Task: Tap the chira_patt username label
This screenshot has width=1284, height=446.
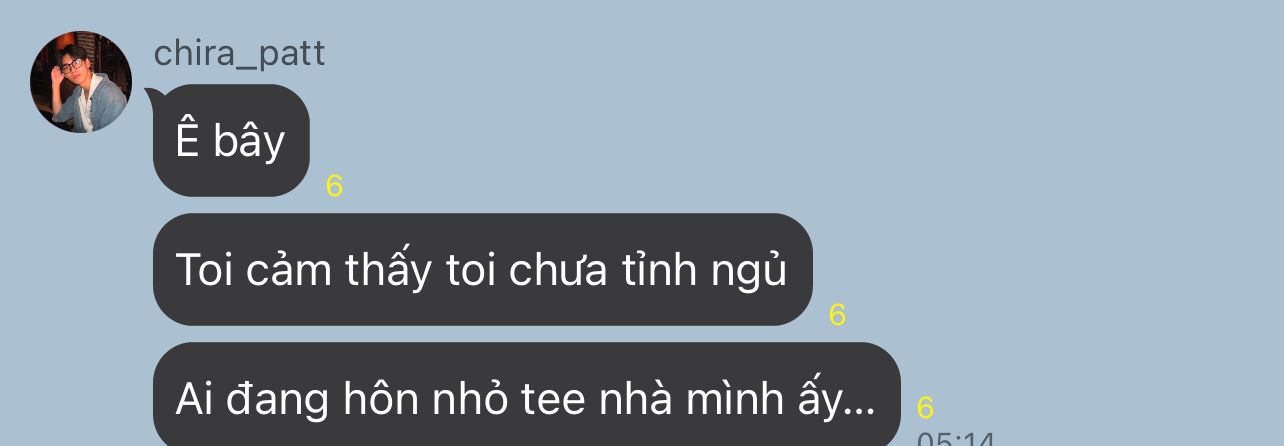Action: pos(239,53)
